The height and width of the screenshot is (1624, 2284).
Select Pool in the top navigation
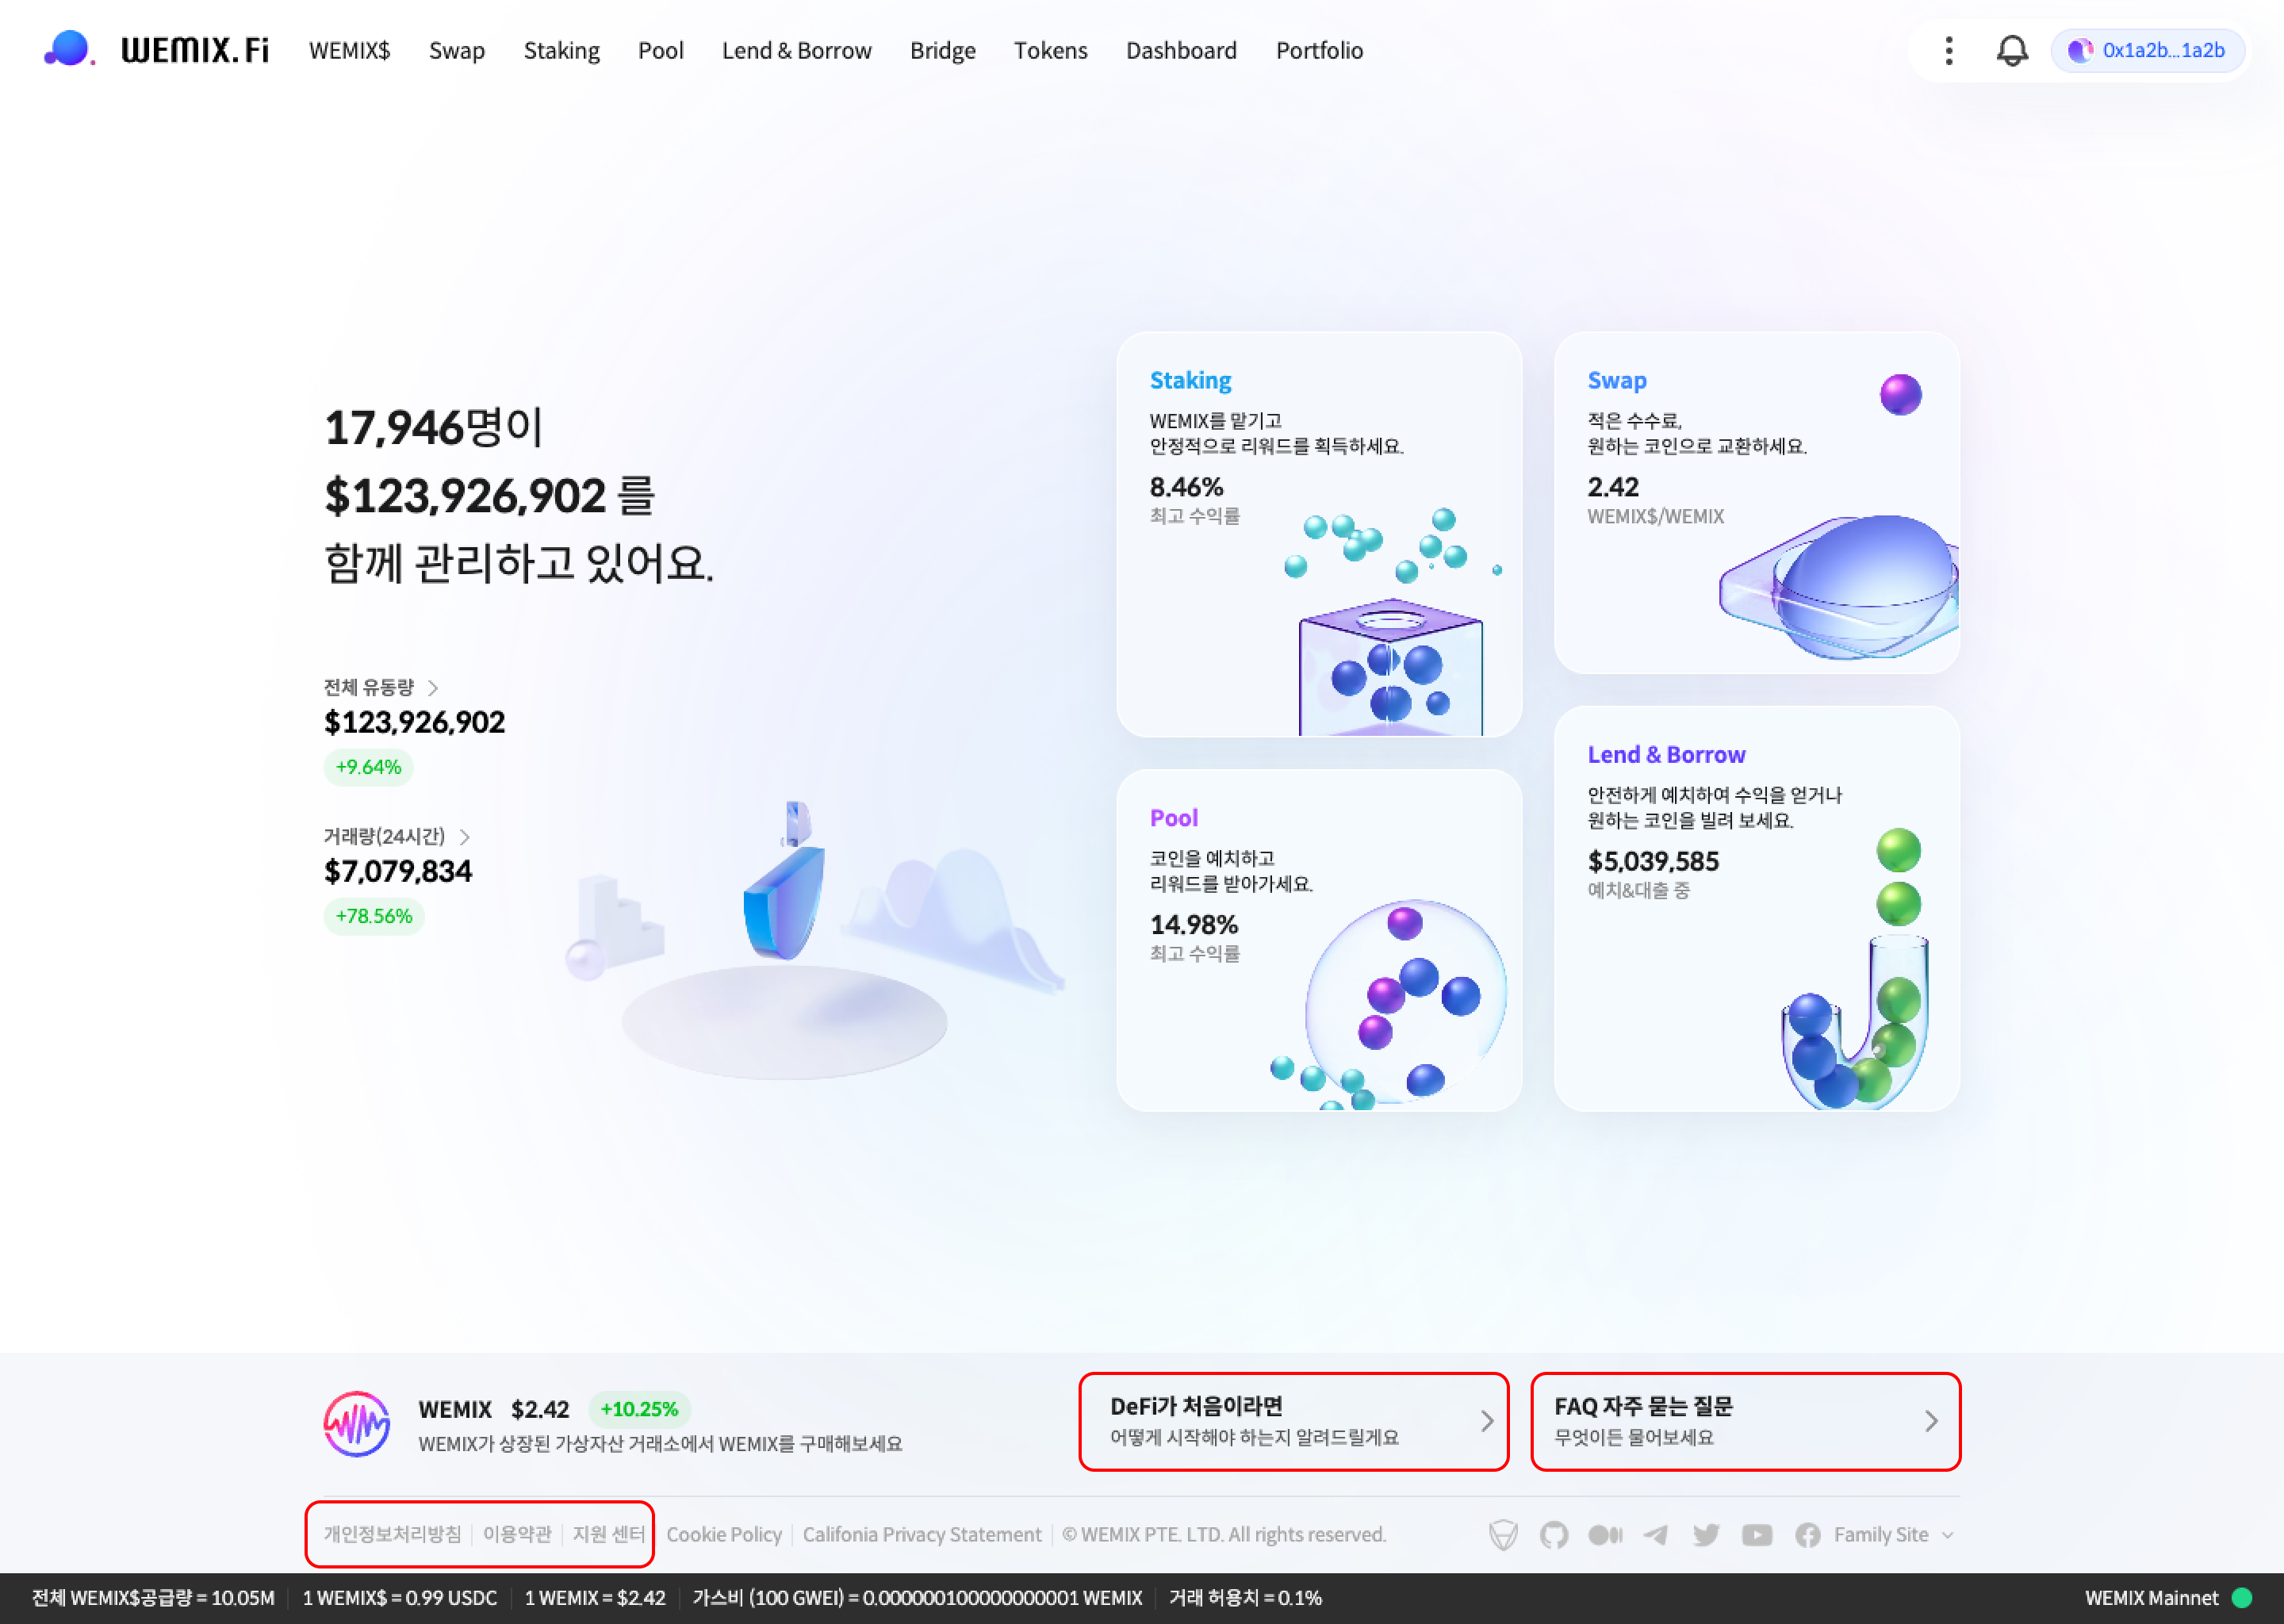tap(661, 50)
